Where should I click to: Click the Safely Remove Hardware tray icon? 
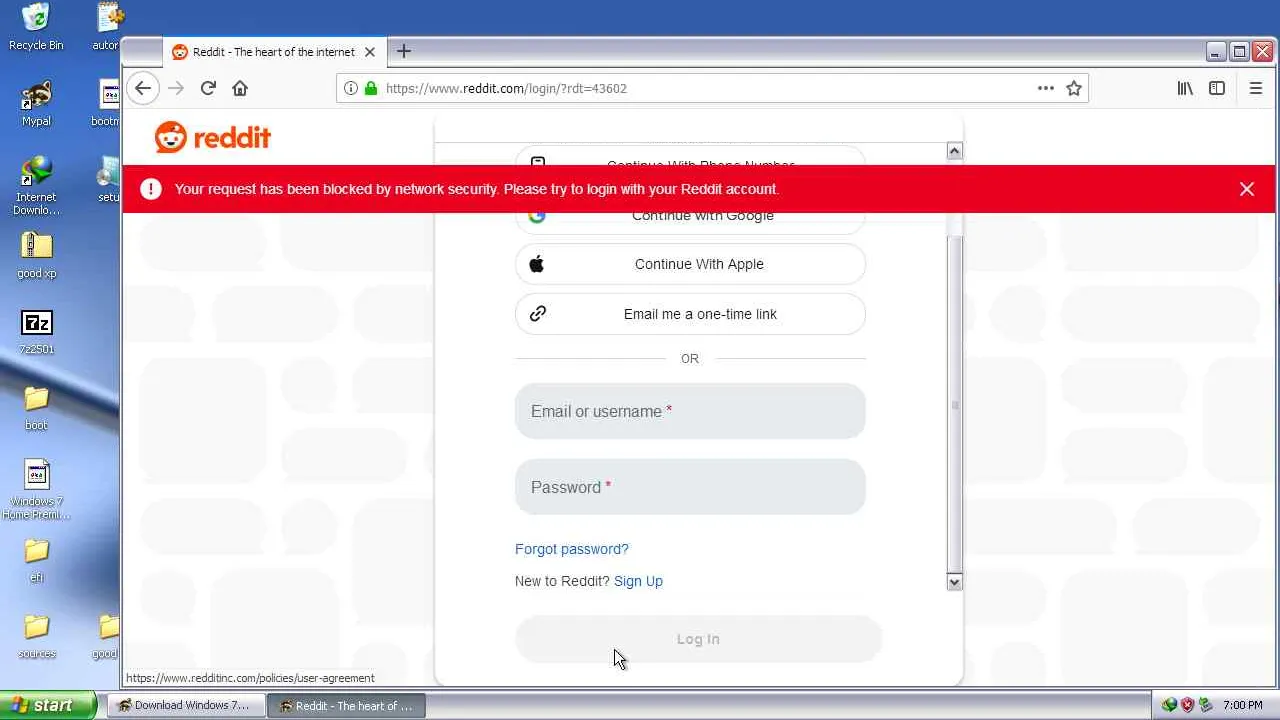click(x=1206, y=705)
